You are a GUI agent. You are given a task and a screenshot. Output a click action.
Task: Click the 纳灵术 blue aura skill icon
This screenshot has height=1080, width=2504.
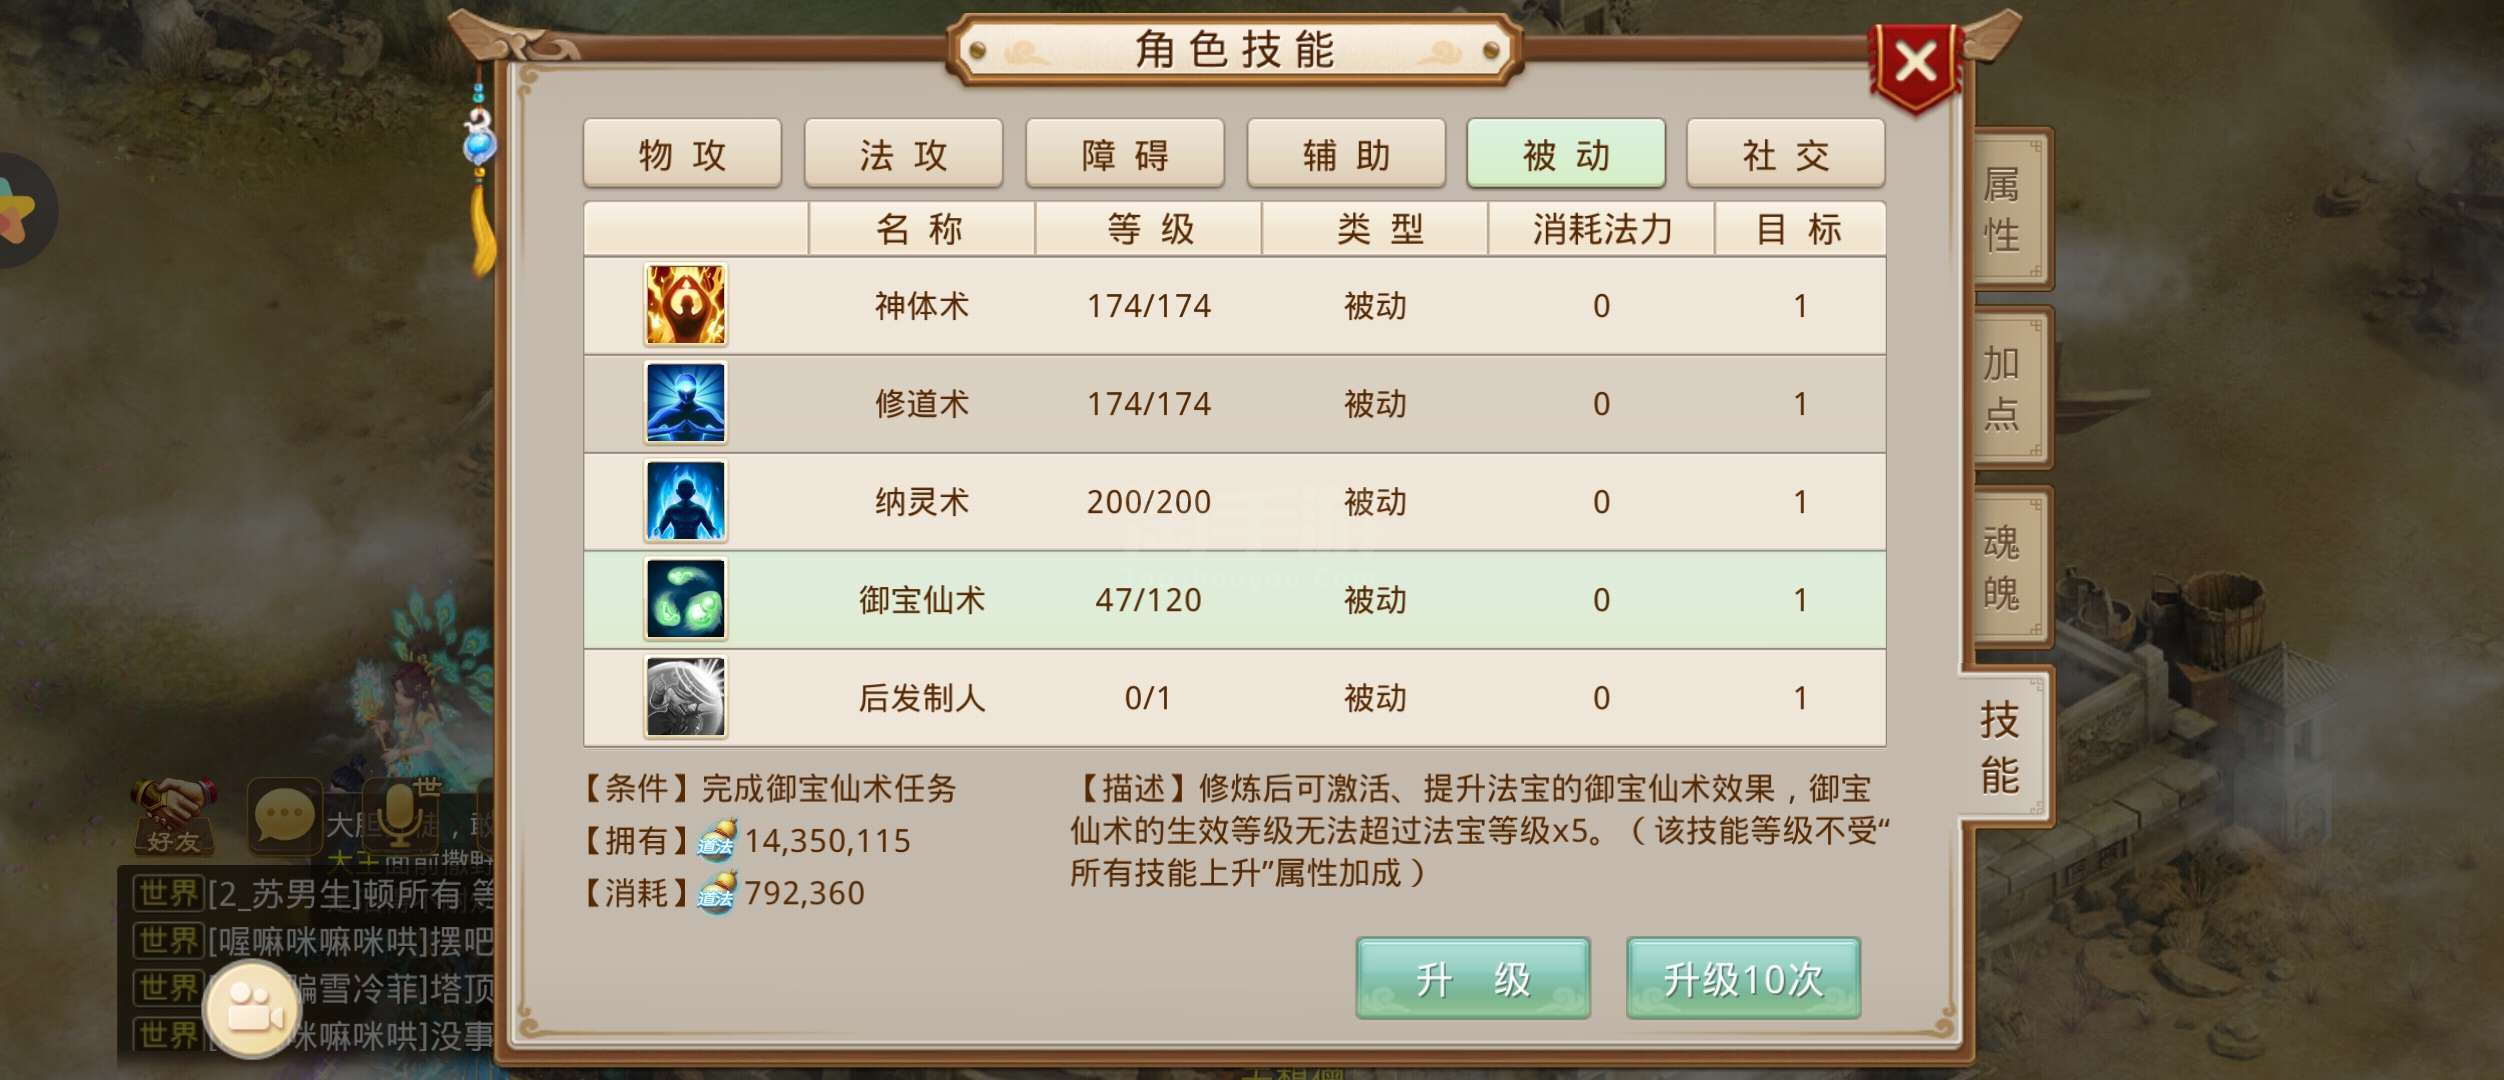685,501
